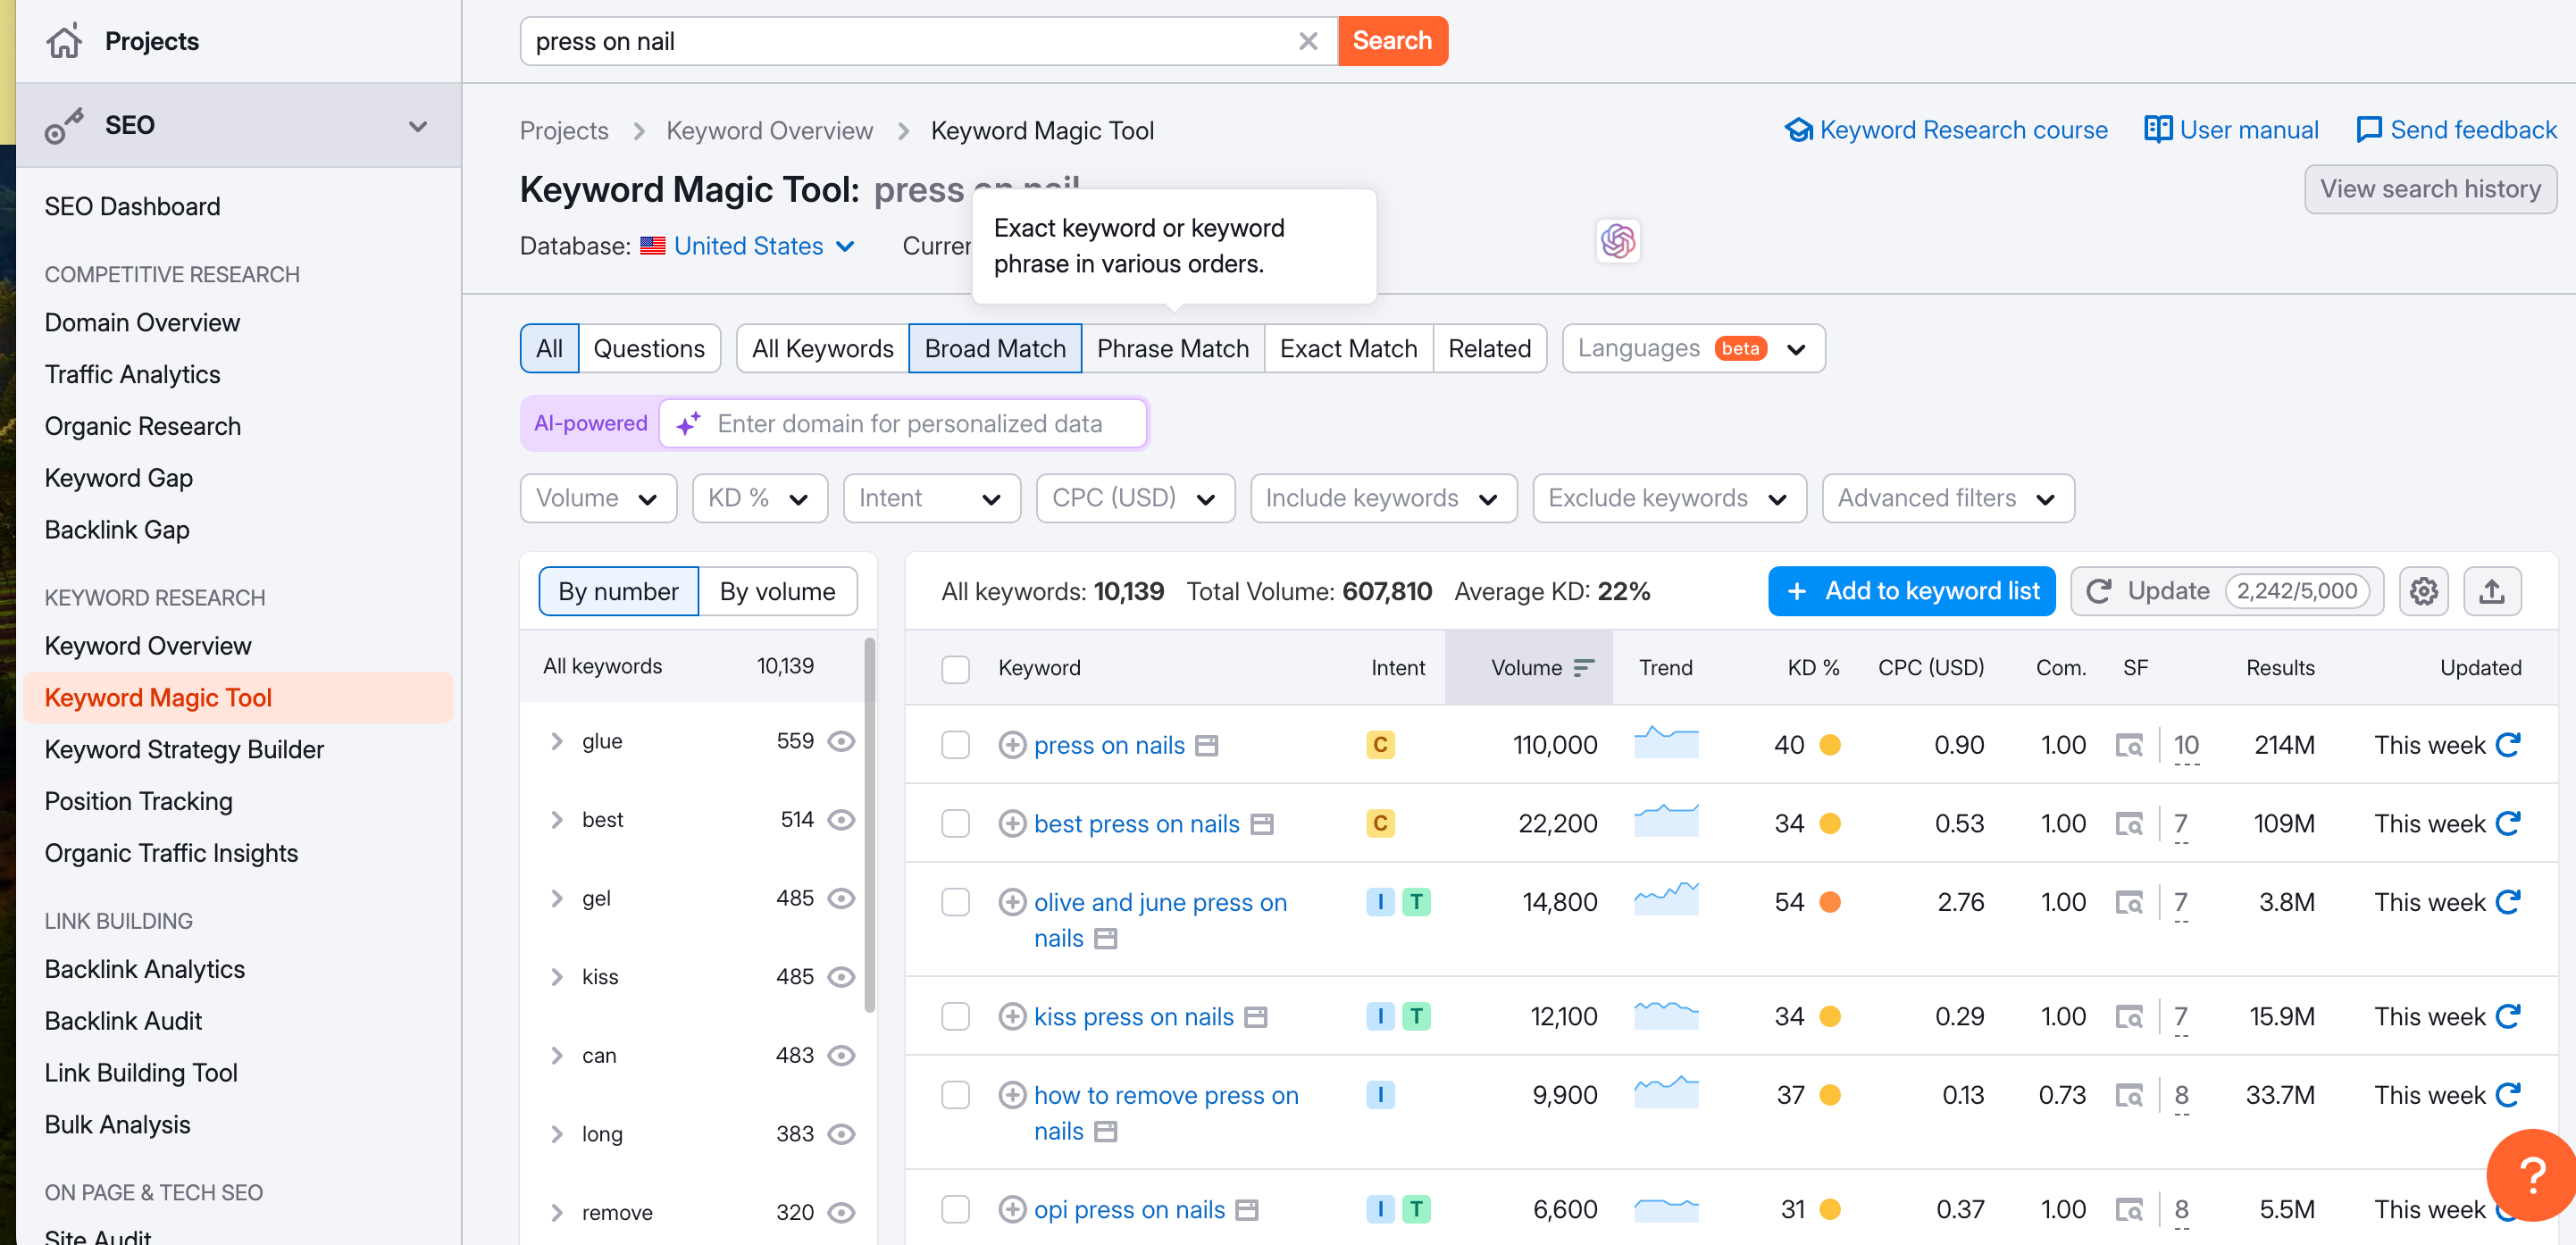Open the KD % filter dropdown
This screenshot has height=1245, width=2576.
pos(759,498)
